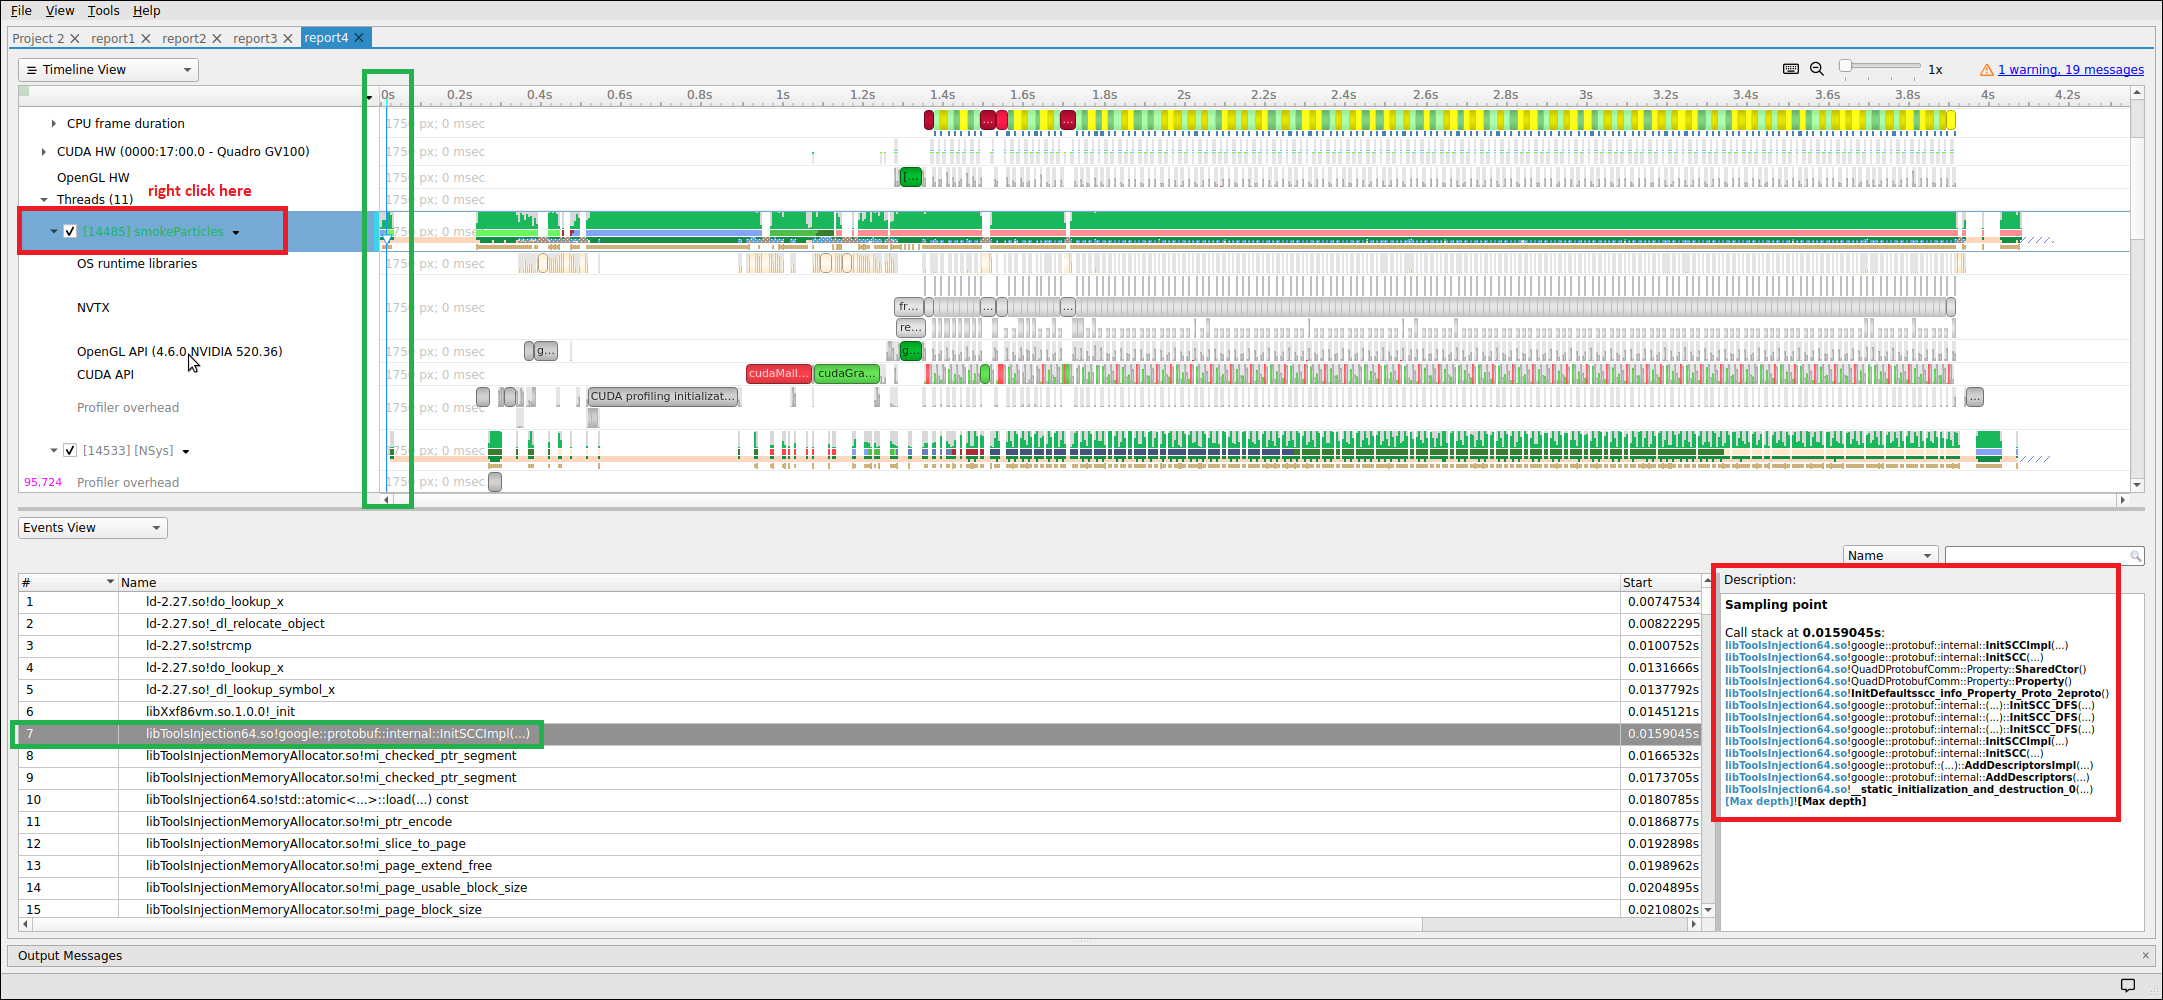Click the search icon in the Events filter field

pos(2136,555)
